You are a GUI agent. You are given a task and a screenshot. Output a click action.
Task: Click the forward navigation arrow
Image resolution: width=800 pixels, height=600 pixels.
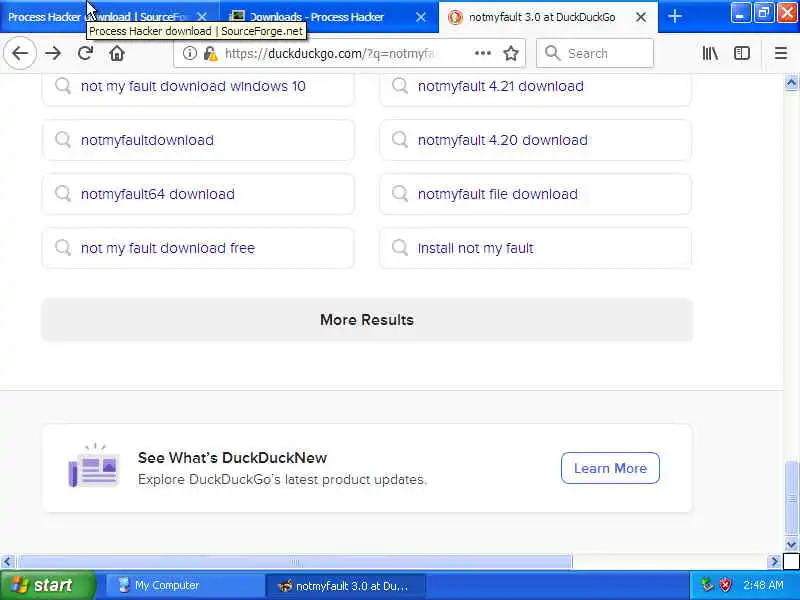(53, 53)
